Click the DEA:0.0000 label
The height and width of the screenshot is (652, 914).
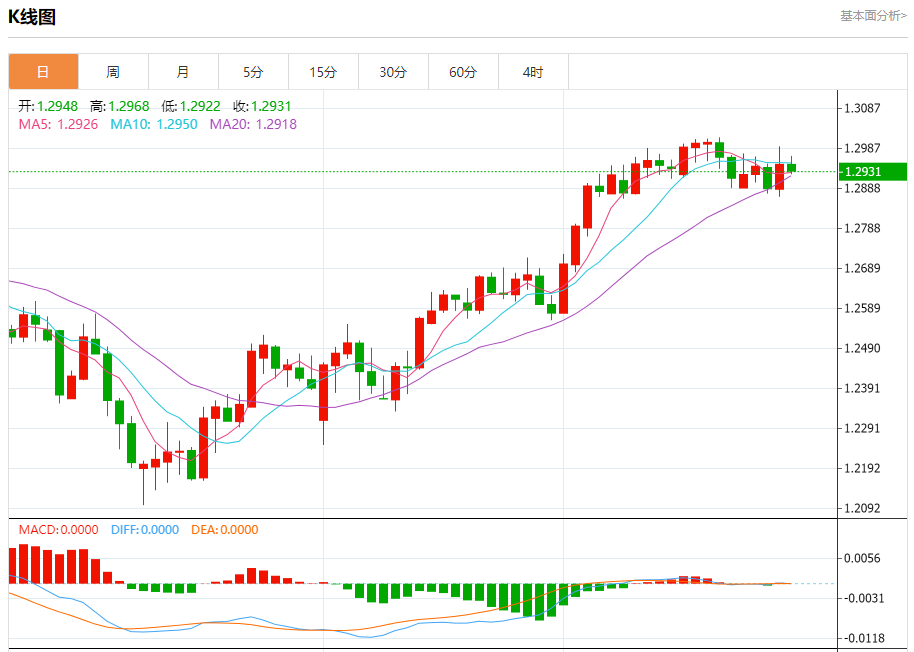(x=224, y=530)
